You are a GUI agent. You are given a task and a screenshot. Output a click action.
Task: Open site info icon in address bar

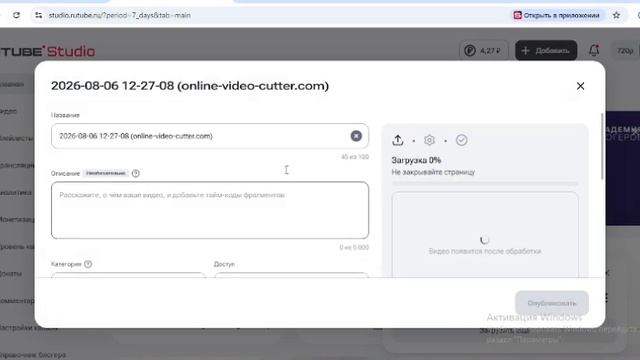click(38, 15)
